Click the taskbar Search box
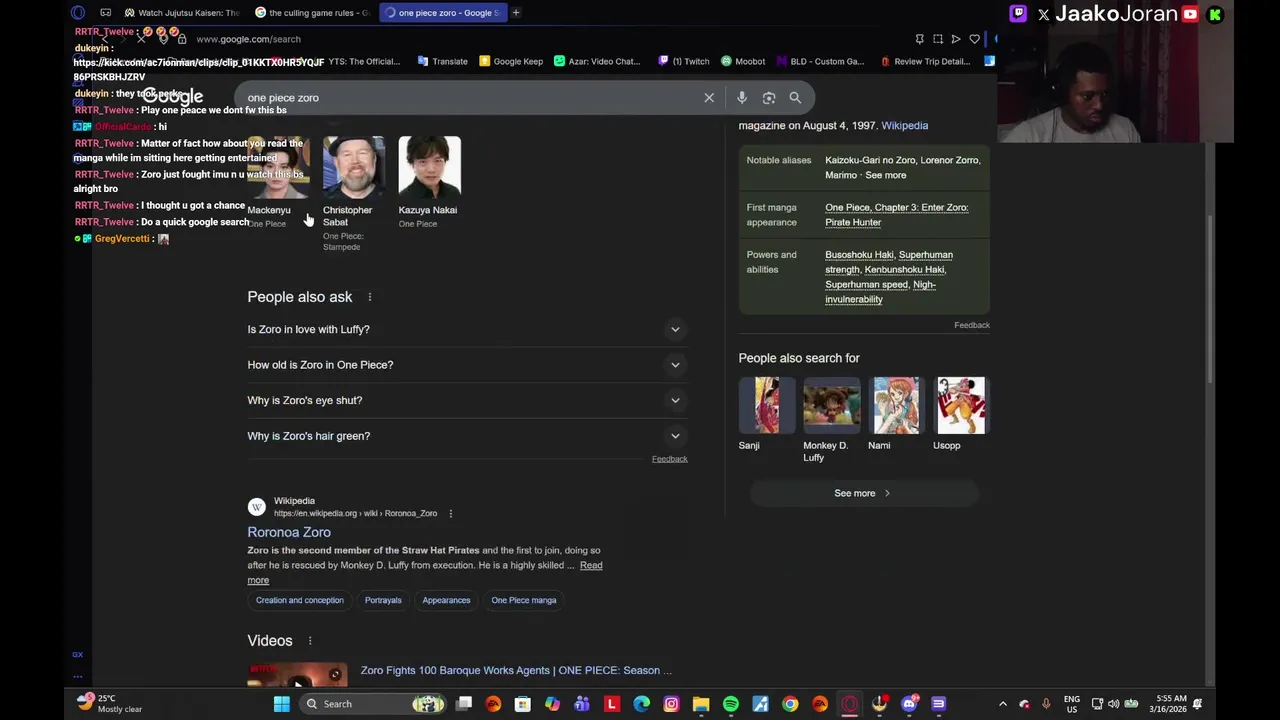The image size is (1280, 720). (372, 704)
